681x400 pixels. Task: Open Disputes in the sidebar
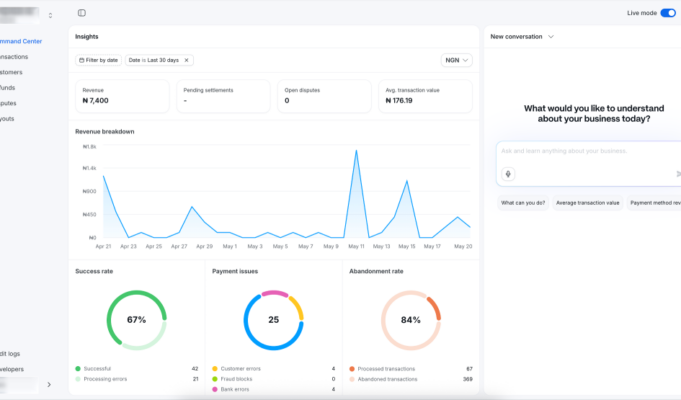pyautogui.click(x=8, y=103)
